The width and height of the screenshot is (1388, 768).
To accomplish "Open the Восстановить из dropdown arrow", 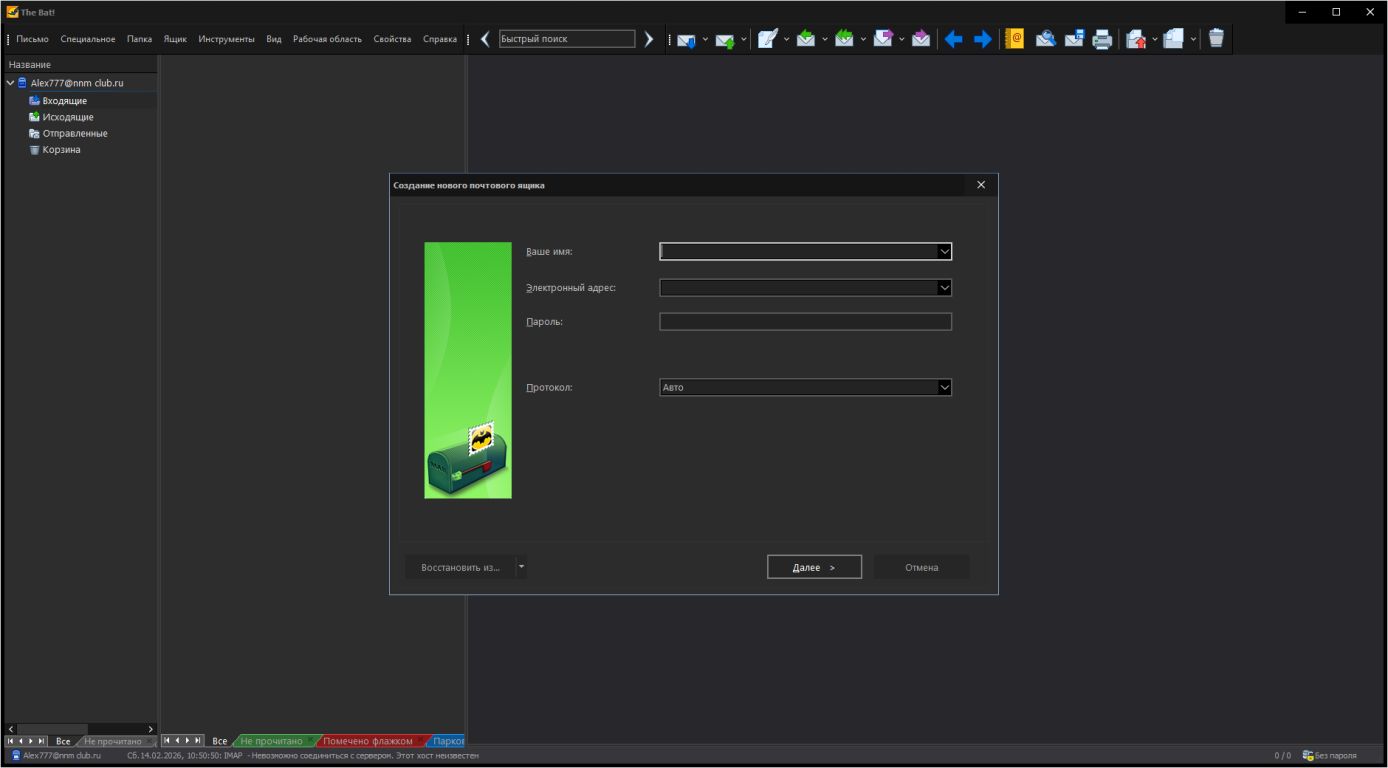I will point(521,567).
